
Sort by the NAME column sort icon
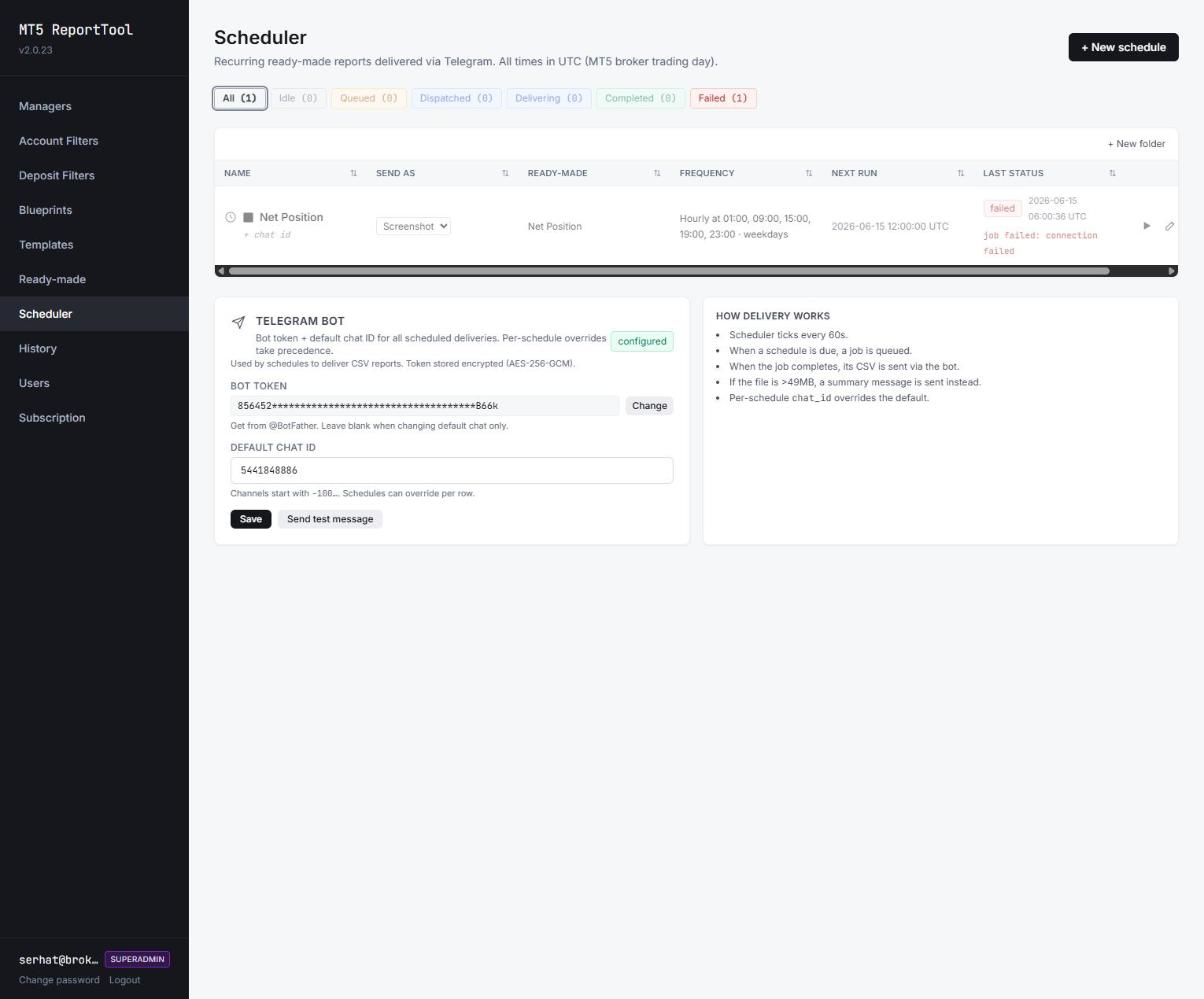pyautogui.click(x=353, y=173)
